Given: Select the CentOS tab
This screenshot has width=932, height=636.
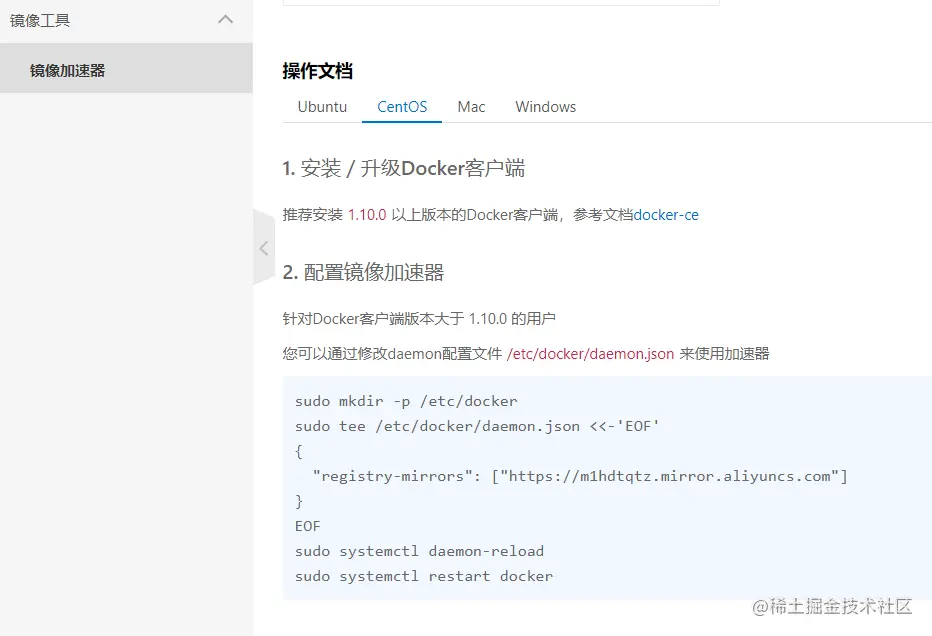Looking at the screenshot, I should pyautogui.click(x=402, y=107).
